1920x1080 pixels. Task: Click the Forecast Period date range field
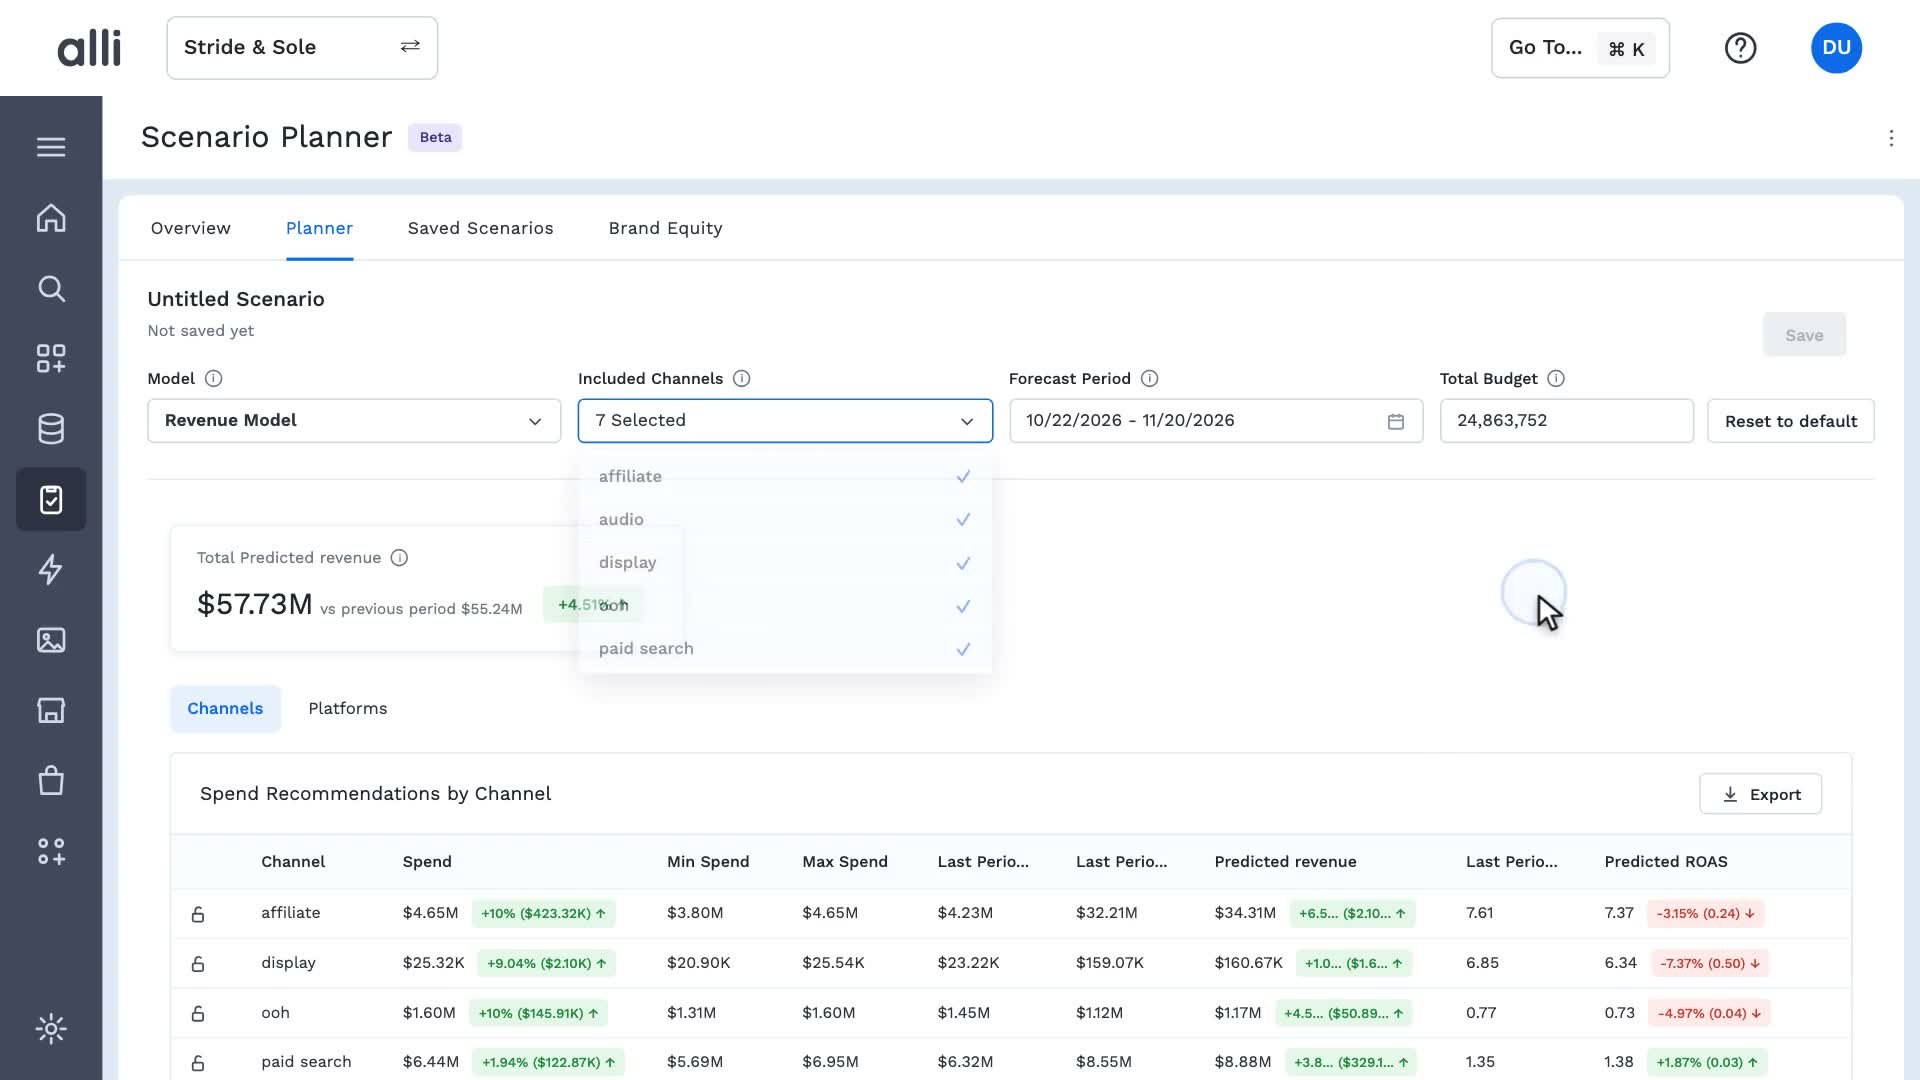pos(1216,421)
